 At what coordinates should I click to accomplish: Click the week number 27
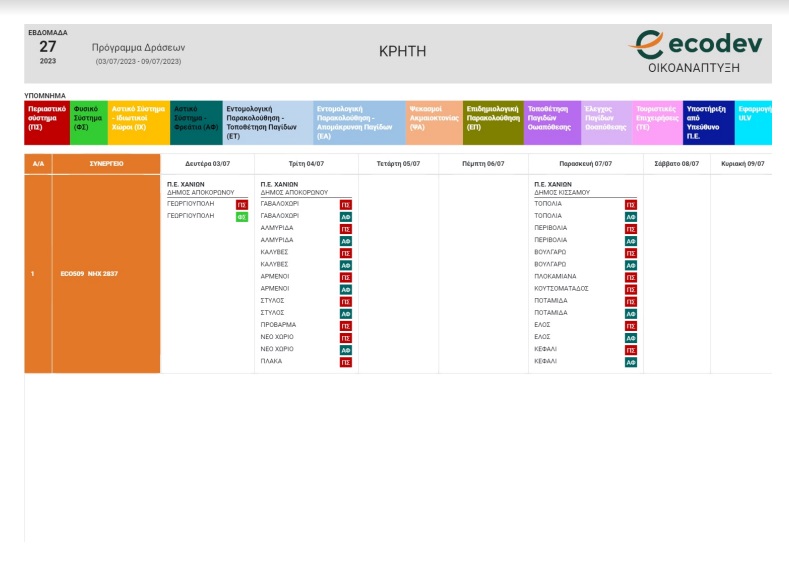click(x=48, y=46)
